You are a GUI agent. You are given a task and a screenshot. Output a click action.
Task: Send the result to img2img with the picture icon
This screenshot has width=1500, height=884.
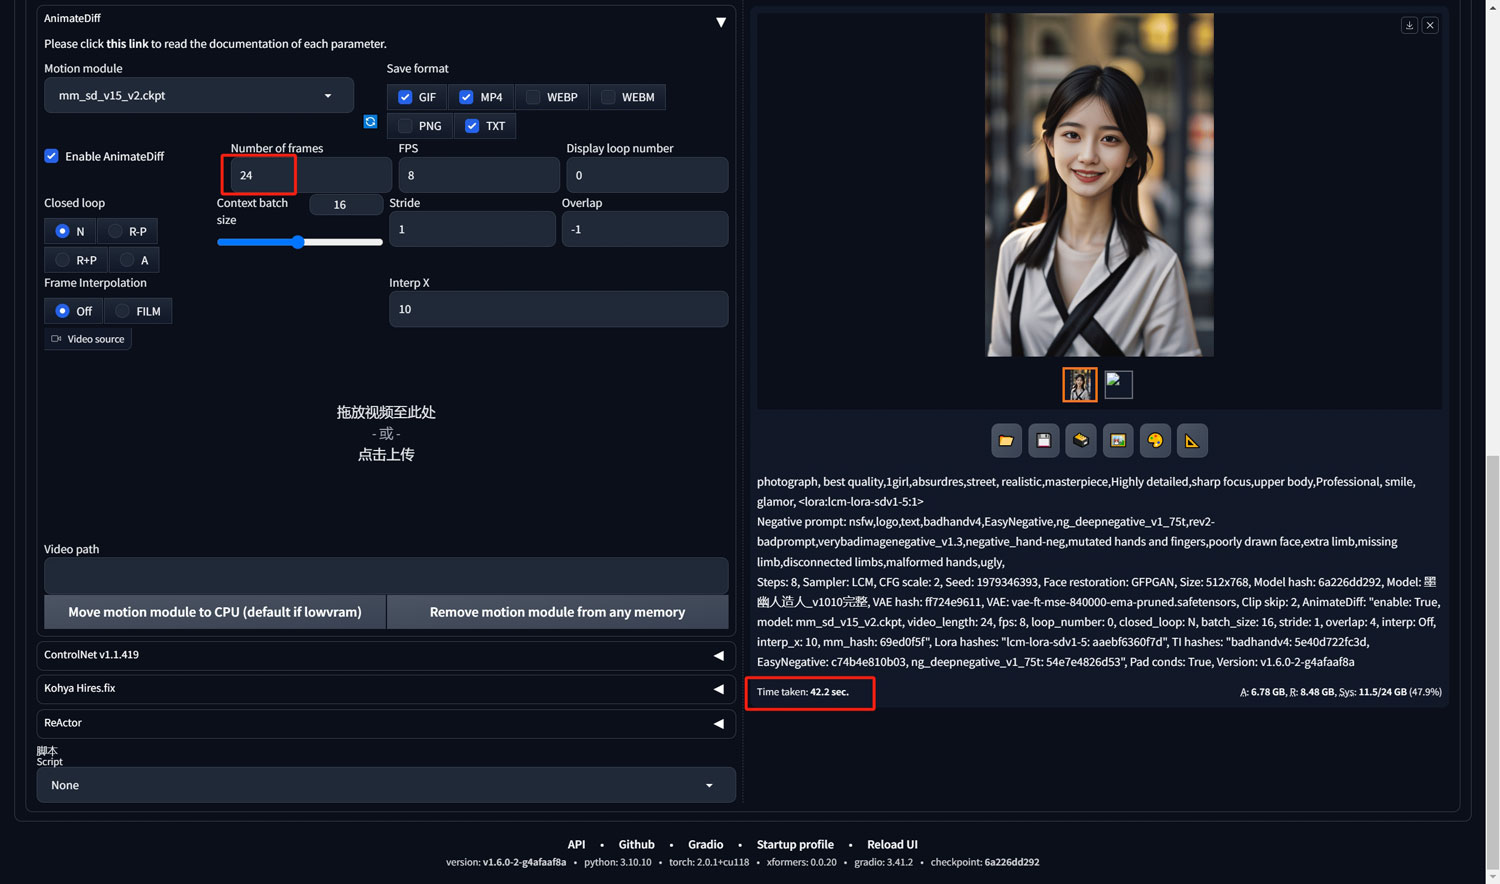(1117, 440)
